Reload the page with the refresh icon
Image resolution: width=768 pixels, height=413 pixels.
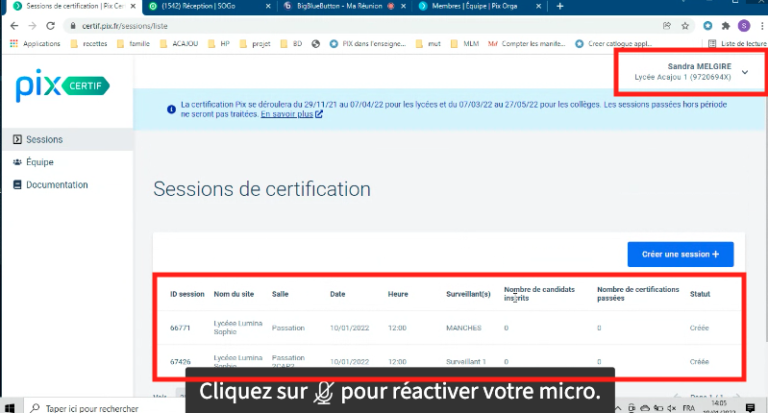click(x=50, y=26)
